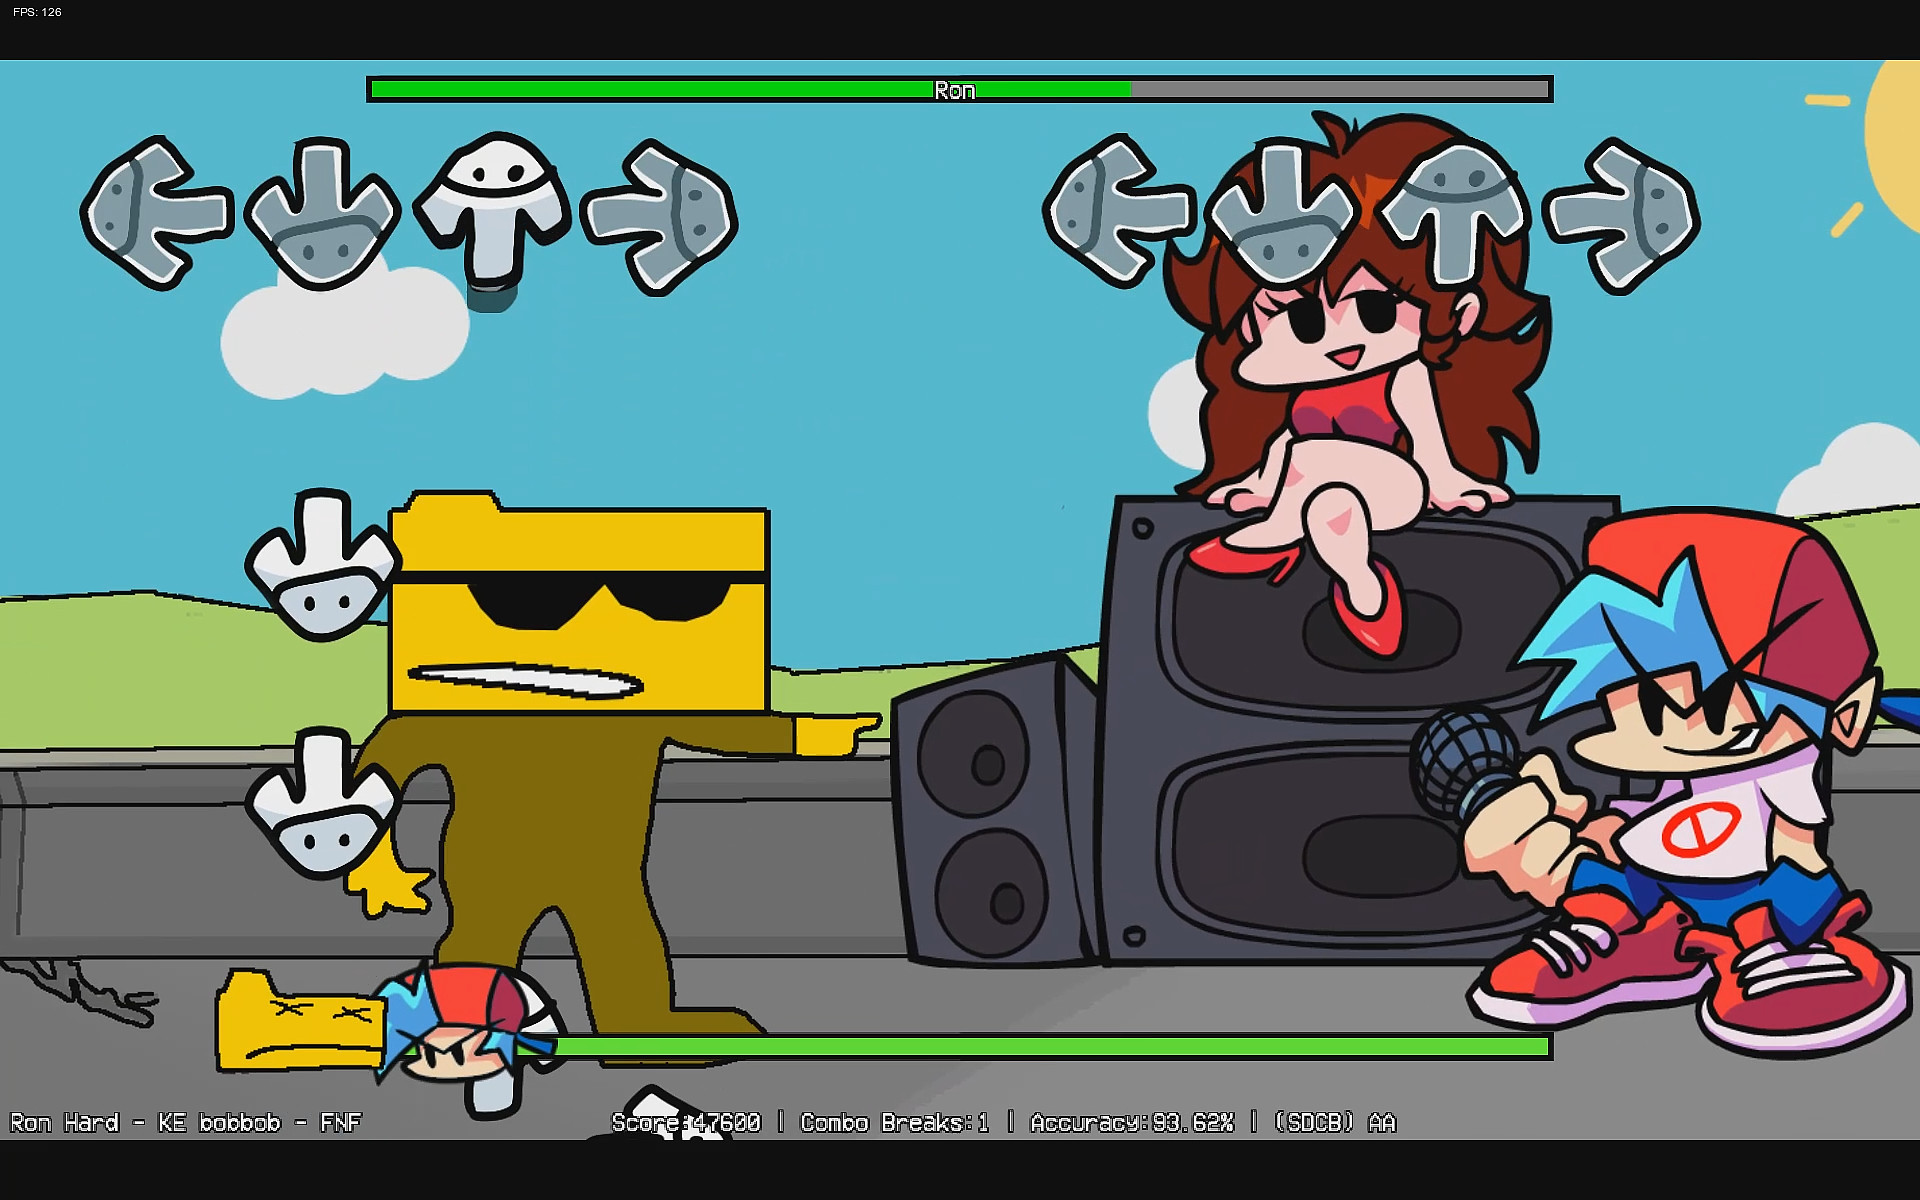
Task: Click the opponent's glowing up arrow receptor
Action: [x=492, y=208]
